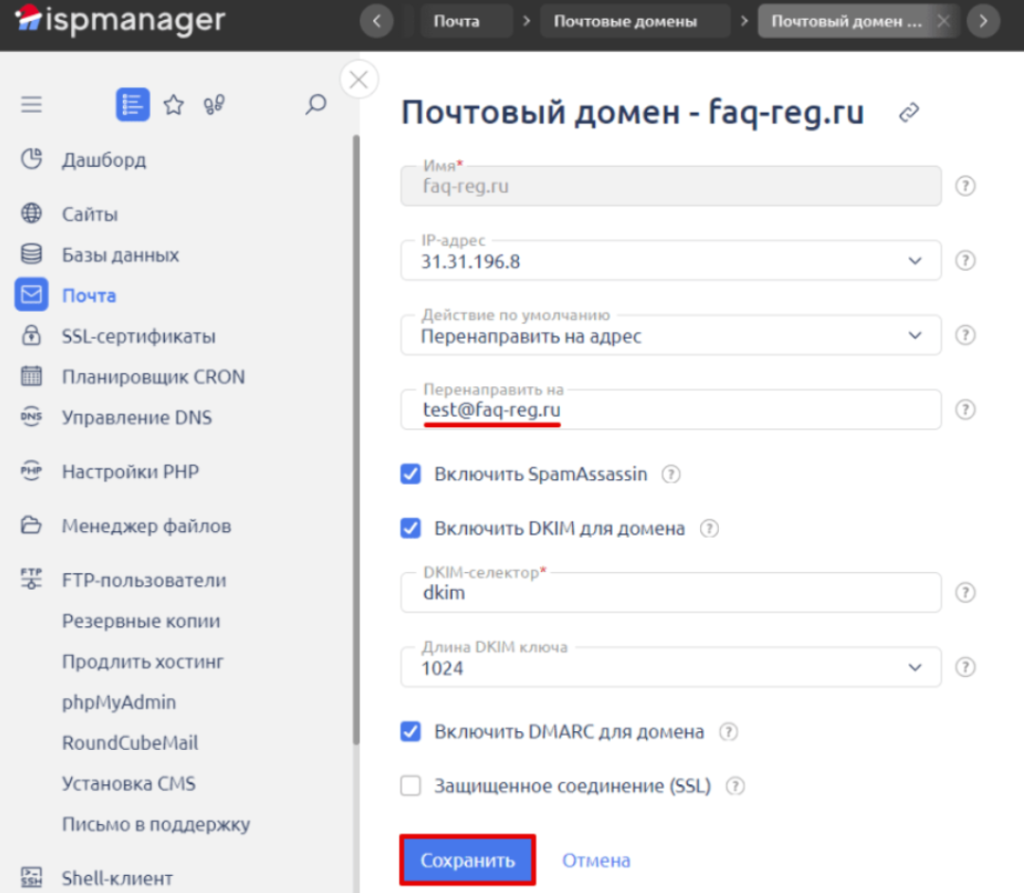Click help icon beside IP-адрес field
The height and width of the screenshot is (893, 1024).
pyautogui.click(x=965, y=260)
